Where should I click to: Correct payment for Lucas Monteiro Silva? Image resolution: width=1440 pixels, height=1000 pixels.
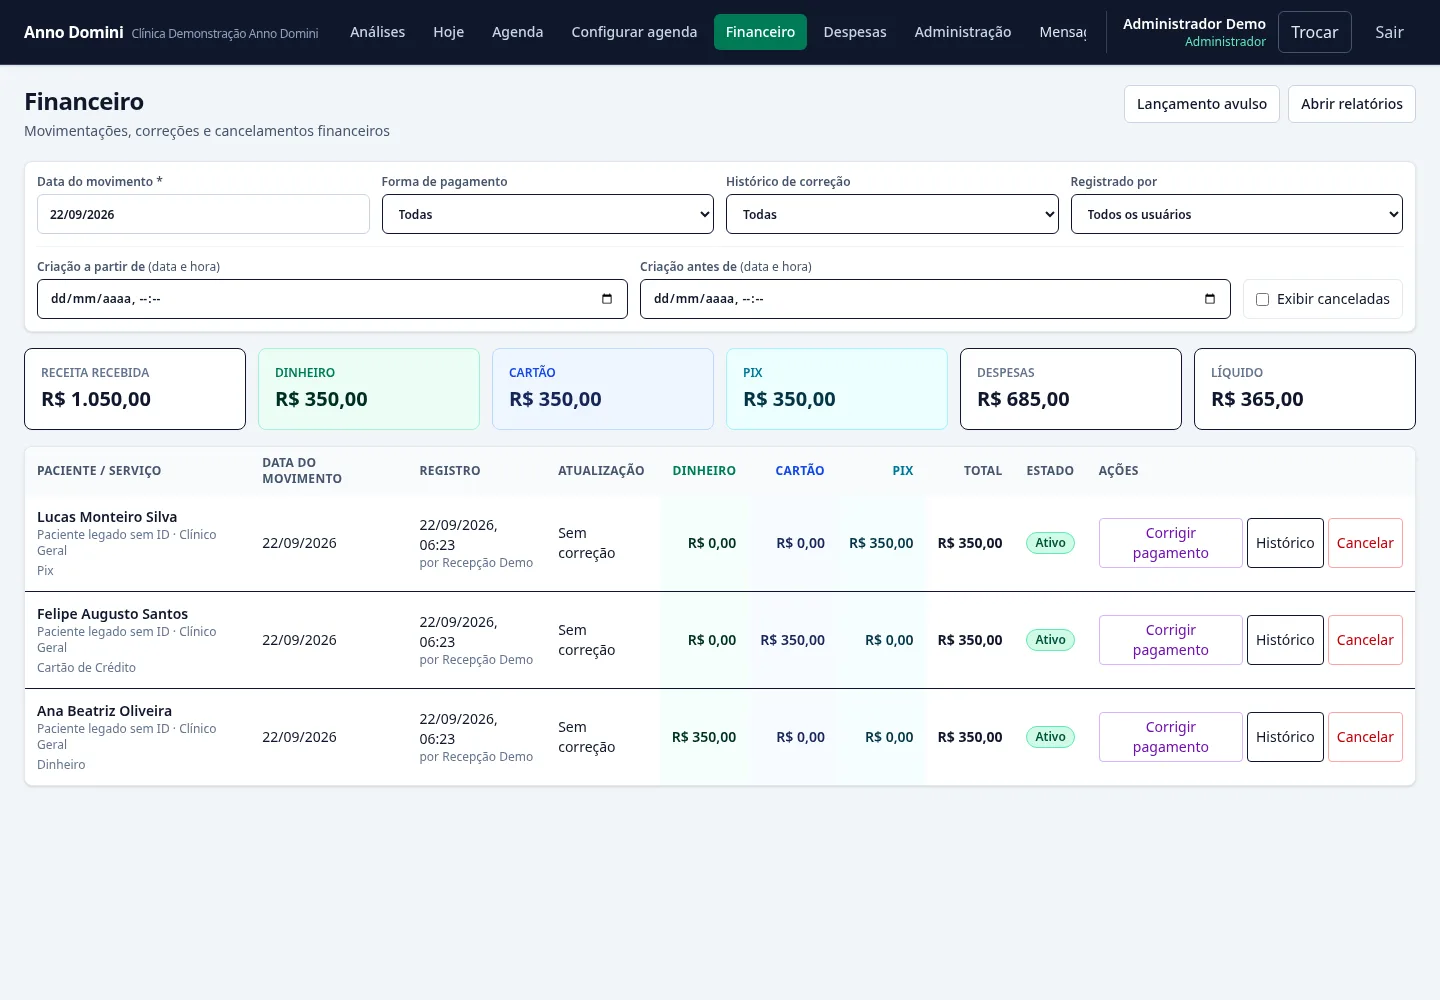(1171, 543)
